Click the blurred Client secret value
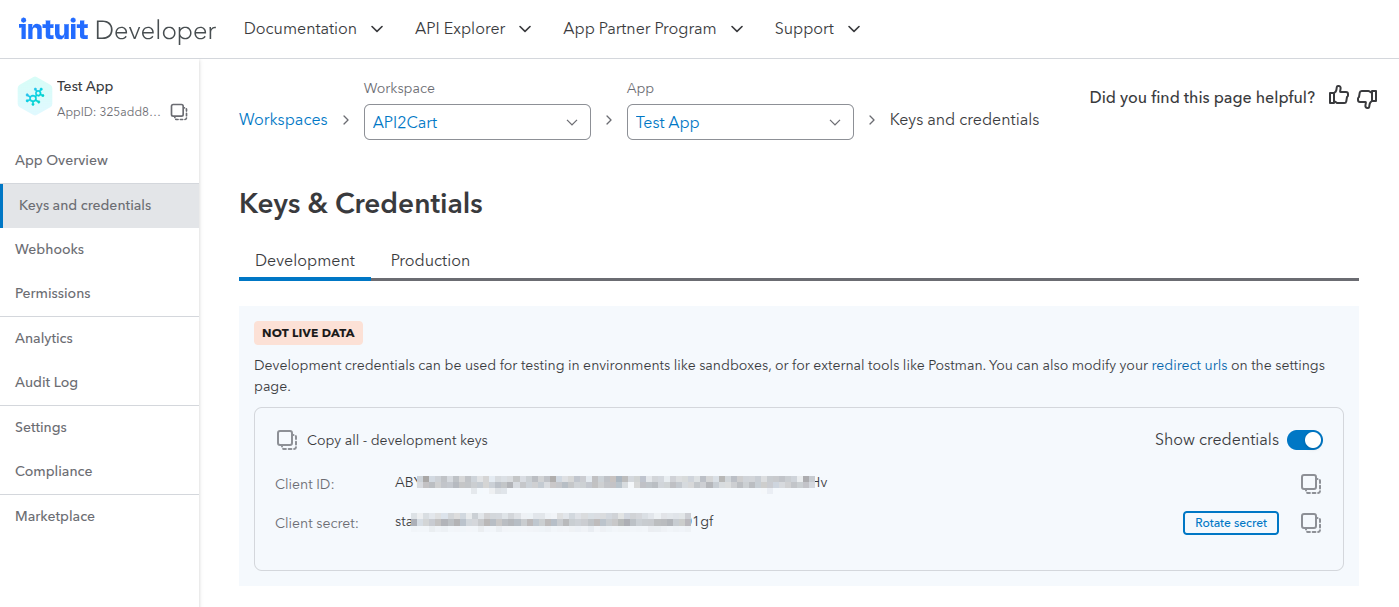This screenshot has height=607, width=1399. point(554,522)
